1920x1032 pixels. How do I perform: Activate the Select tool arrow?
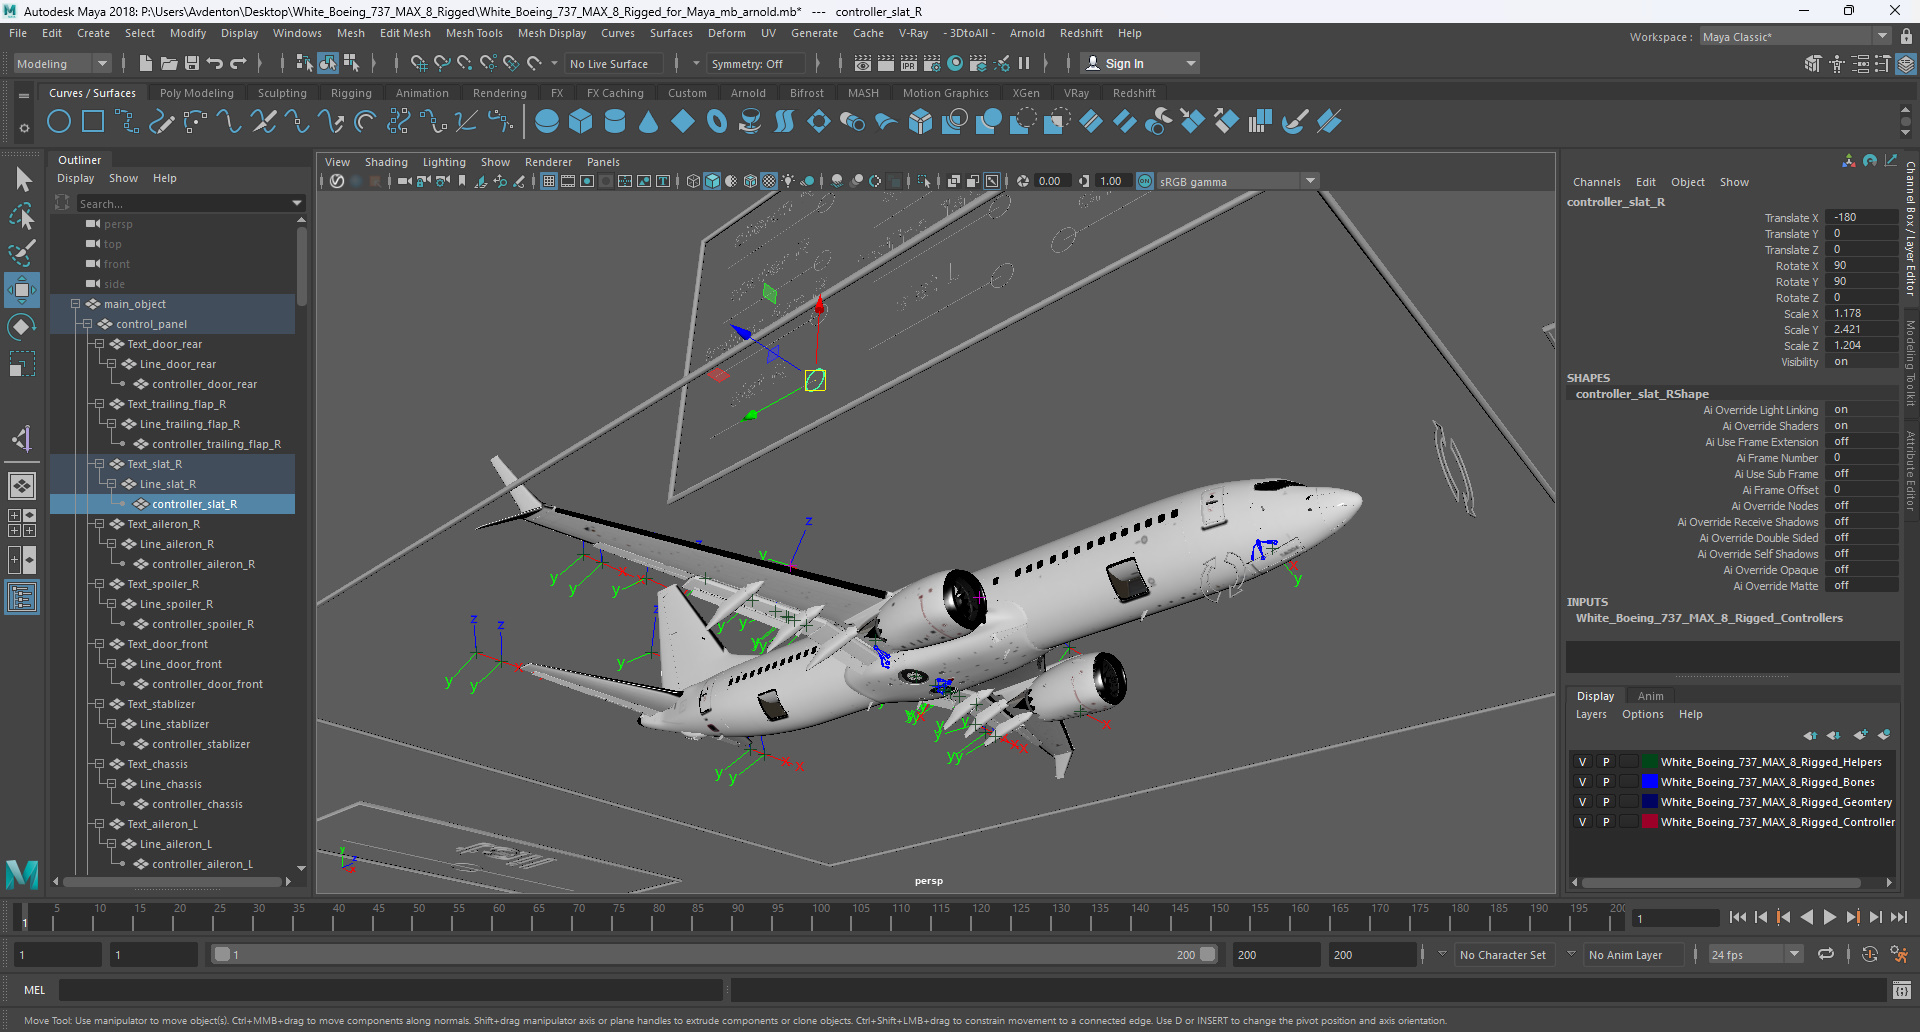point(22,180)
